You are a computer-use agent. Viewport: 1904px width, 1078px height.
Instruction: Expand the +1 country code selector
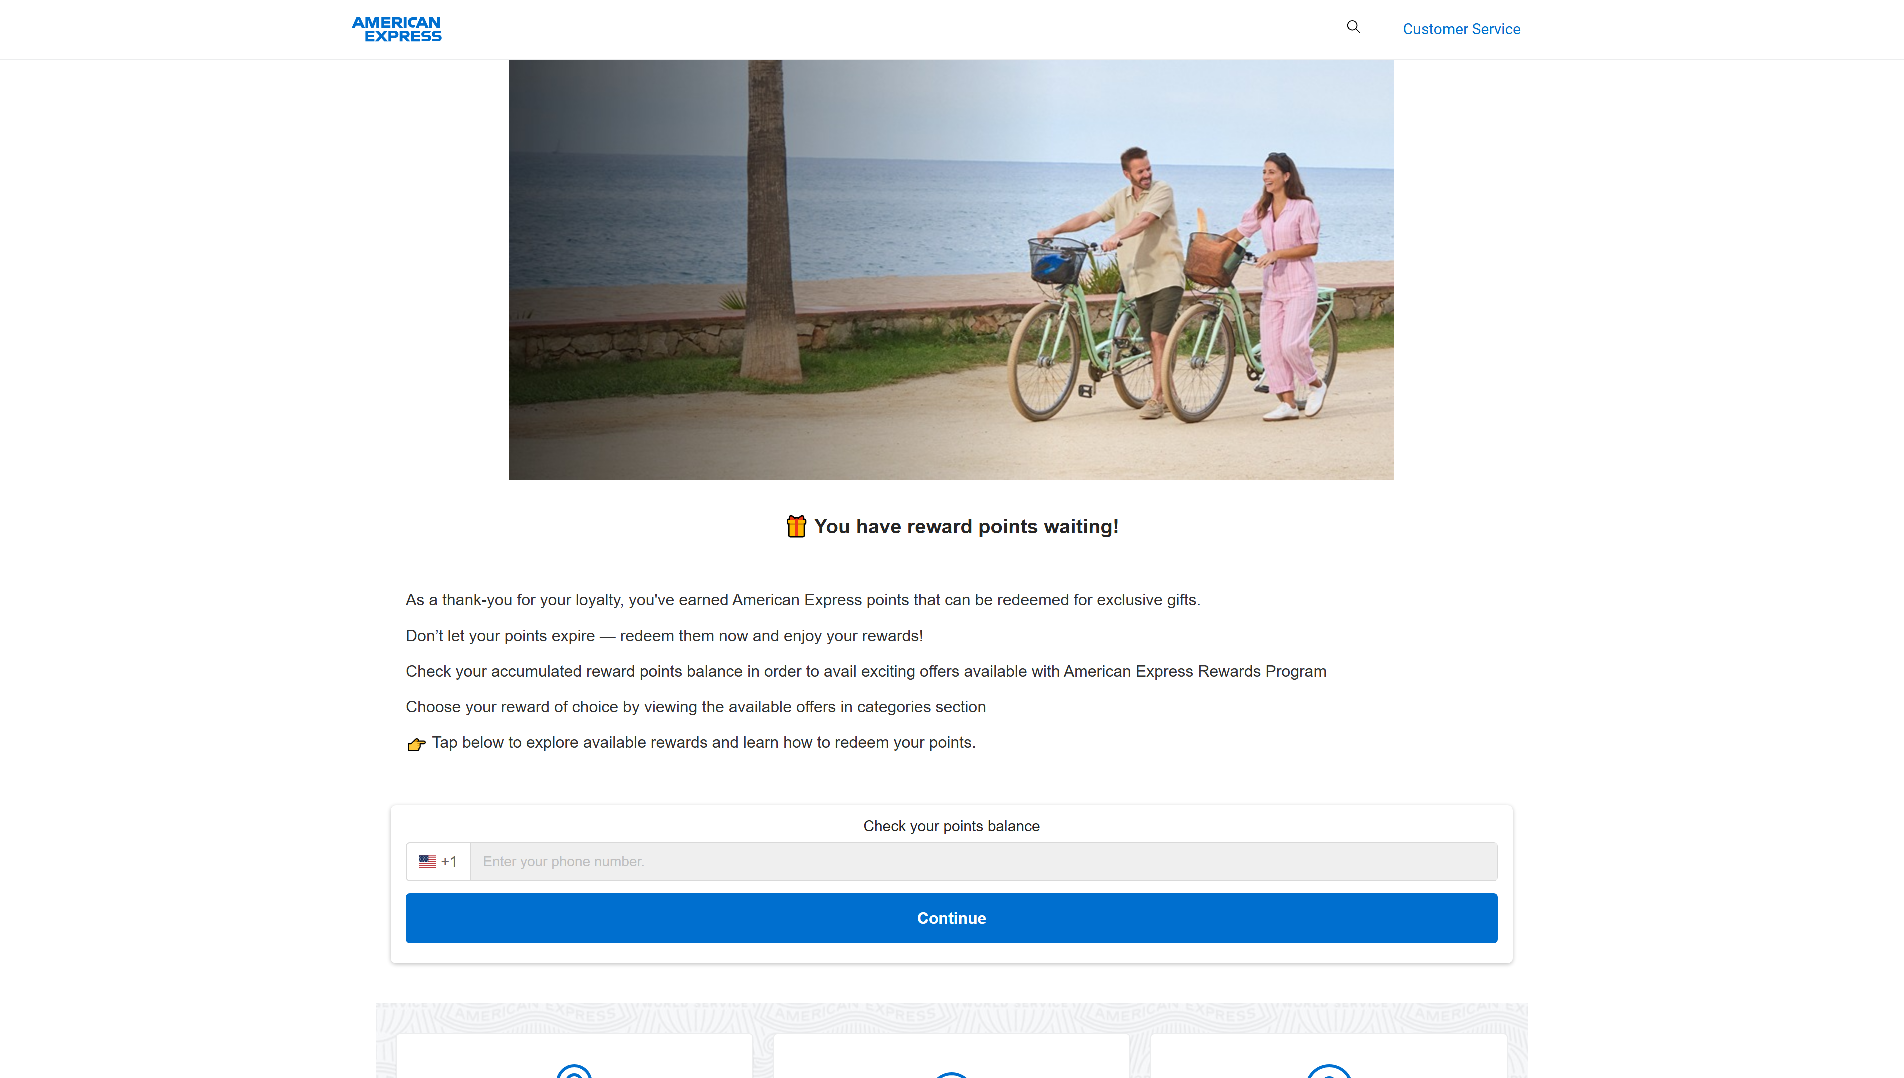click(438, 861)
